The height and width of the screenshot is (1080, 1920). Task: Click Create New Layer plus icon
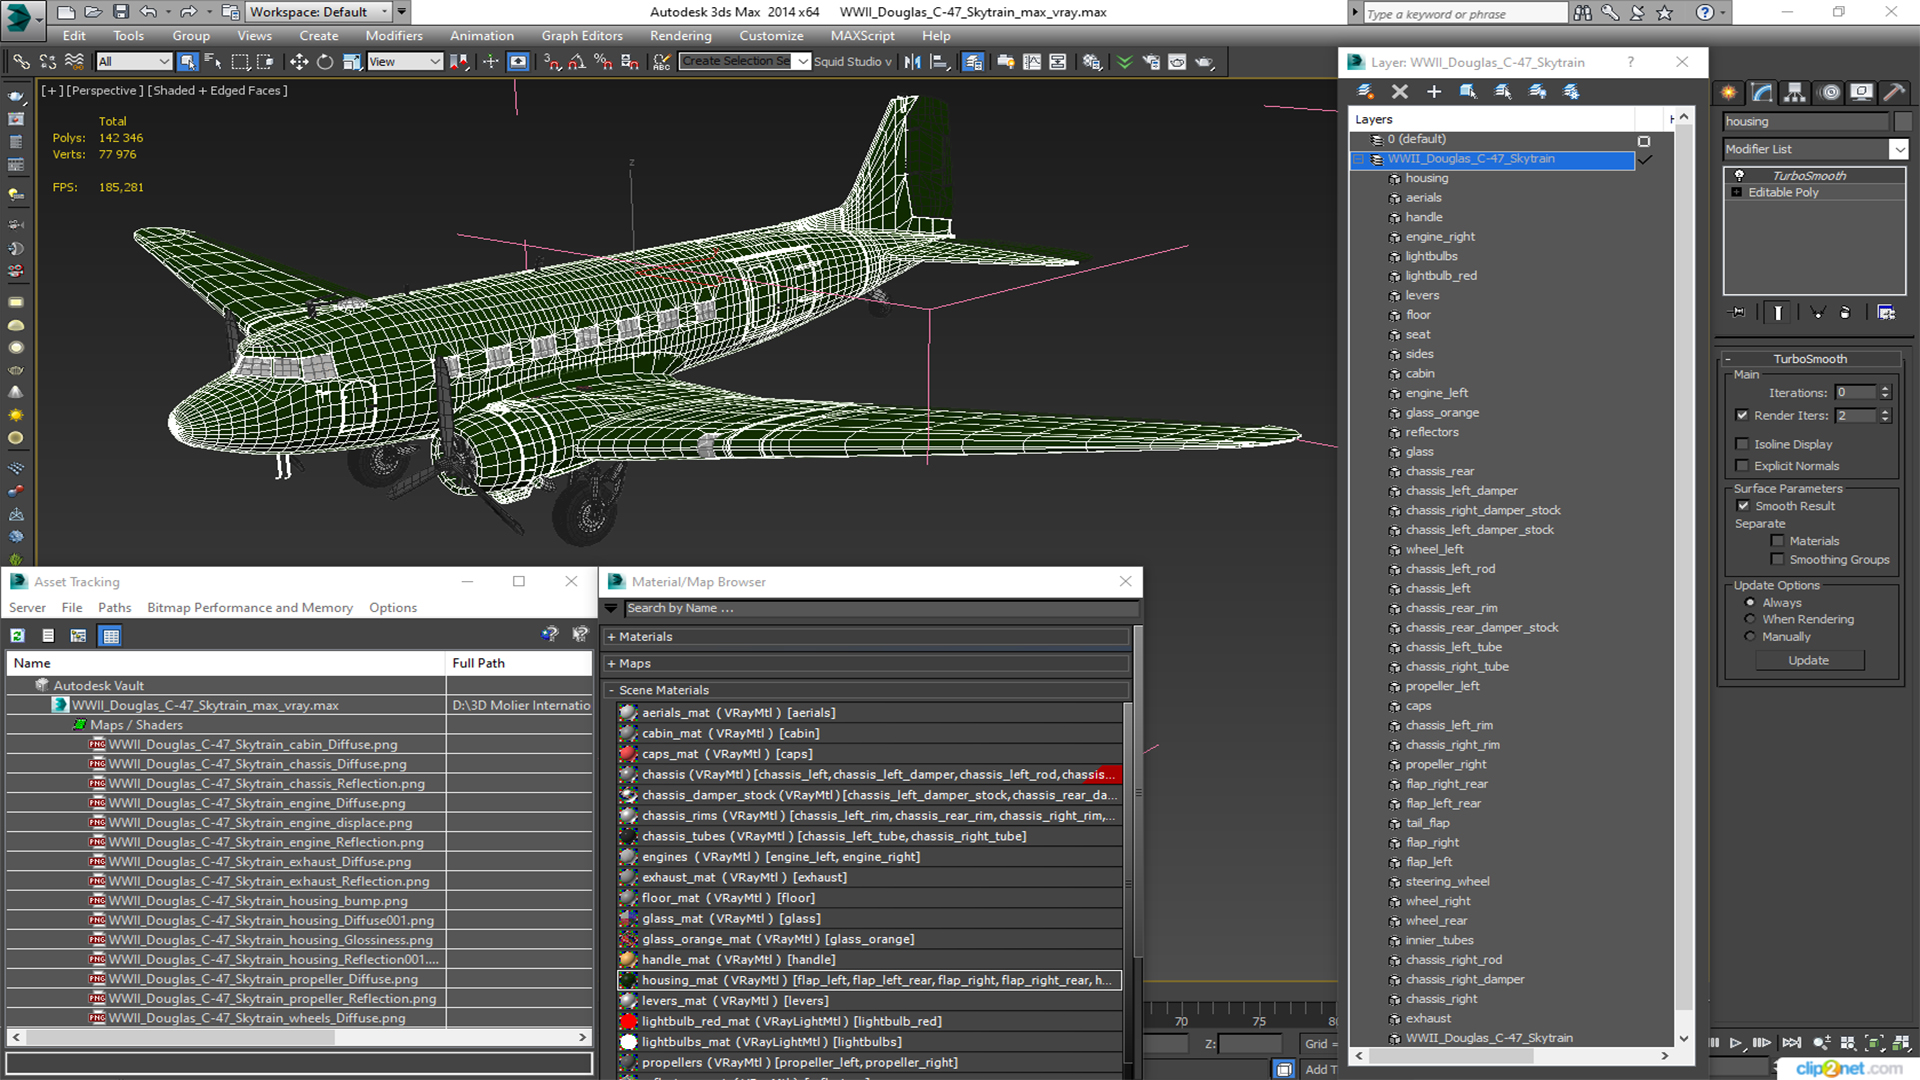tap(1433, 91)
